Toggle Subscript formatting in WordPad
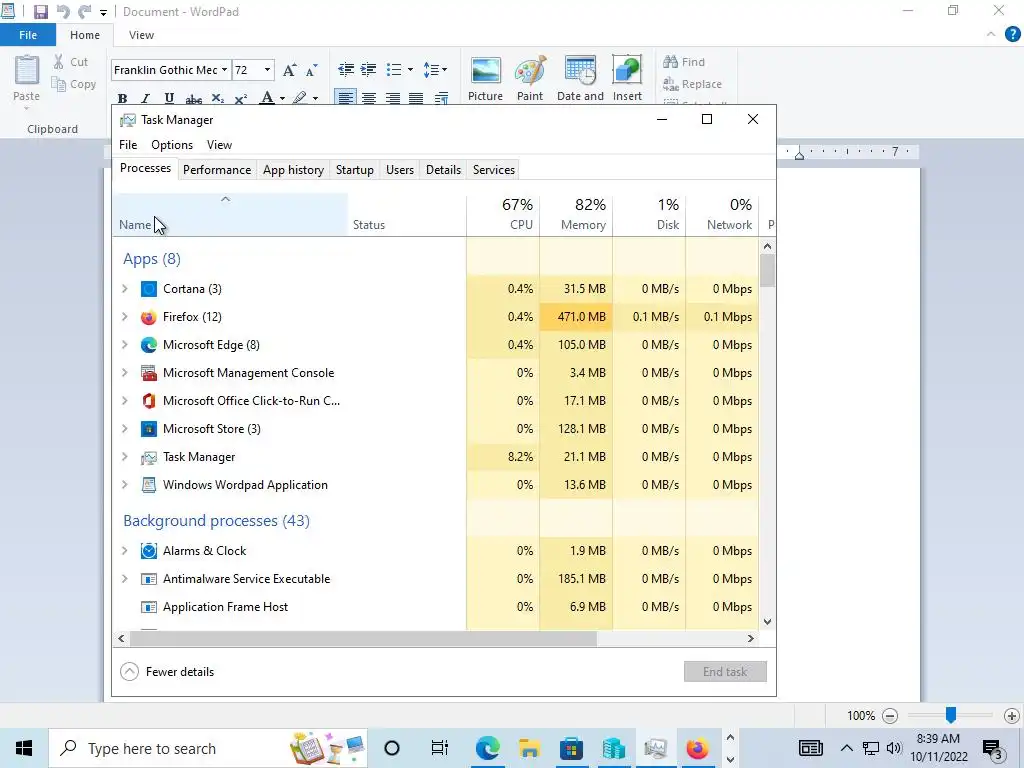Image resolution: width=1024 pixels, height=768 pixels. tap(217, 99)
